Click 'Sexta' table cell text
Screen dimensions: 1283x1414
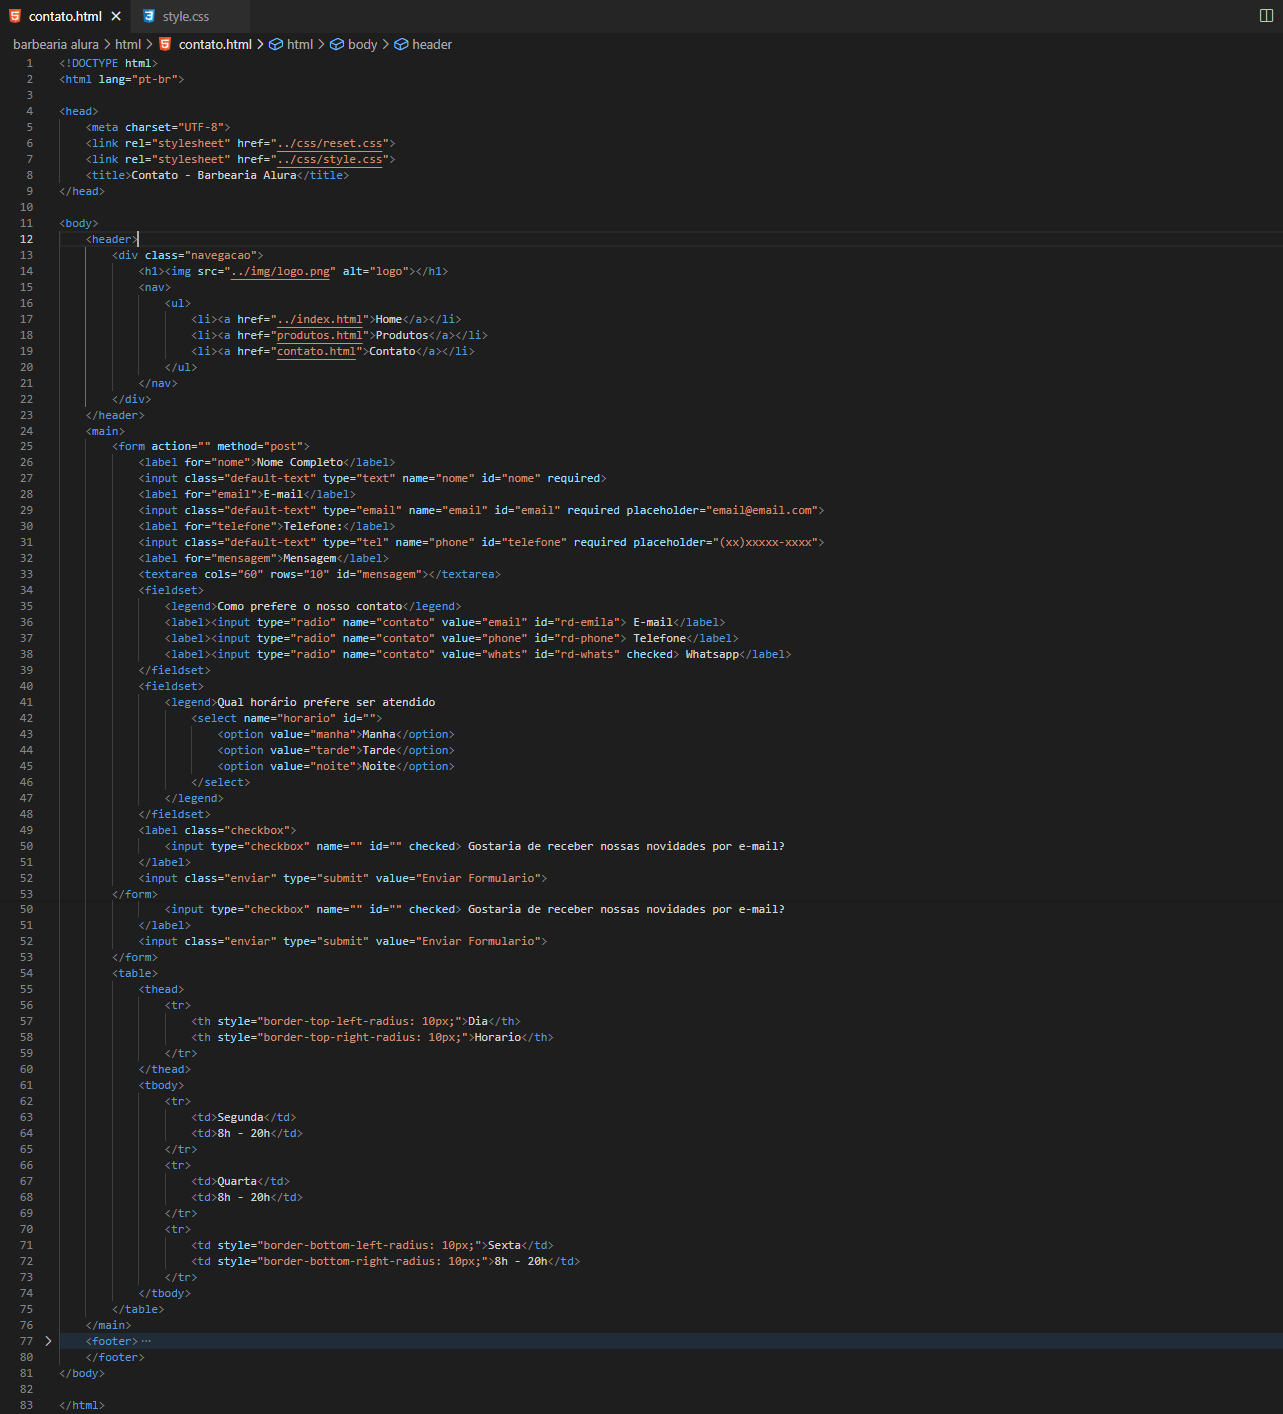[504, 1245]
